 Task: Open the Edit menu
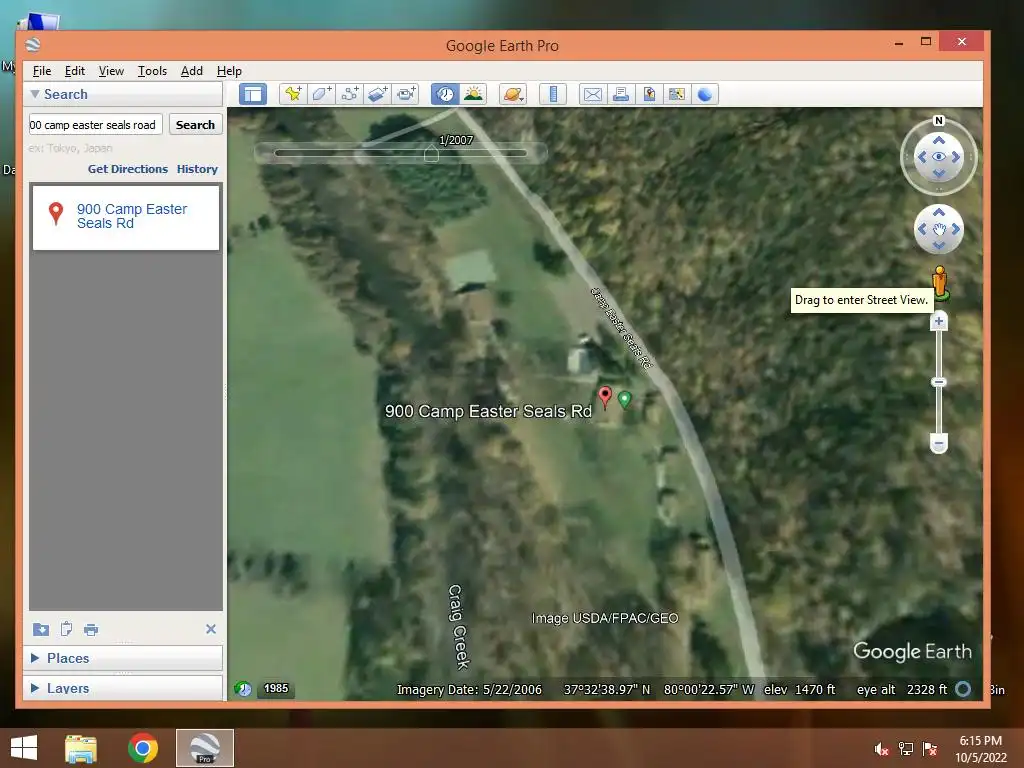(x=74, y=71)
